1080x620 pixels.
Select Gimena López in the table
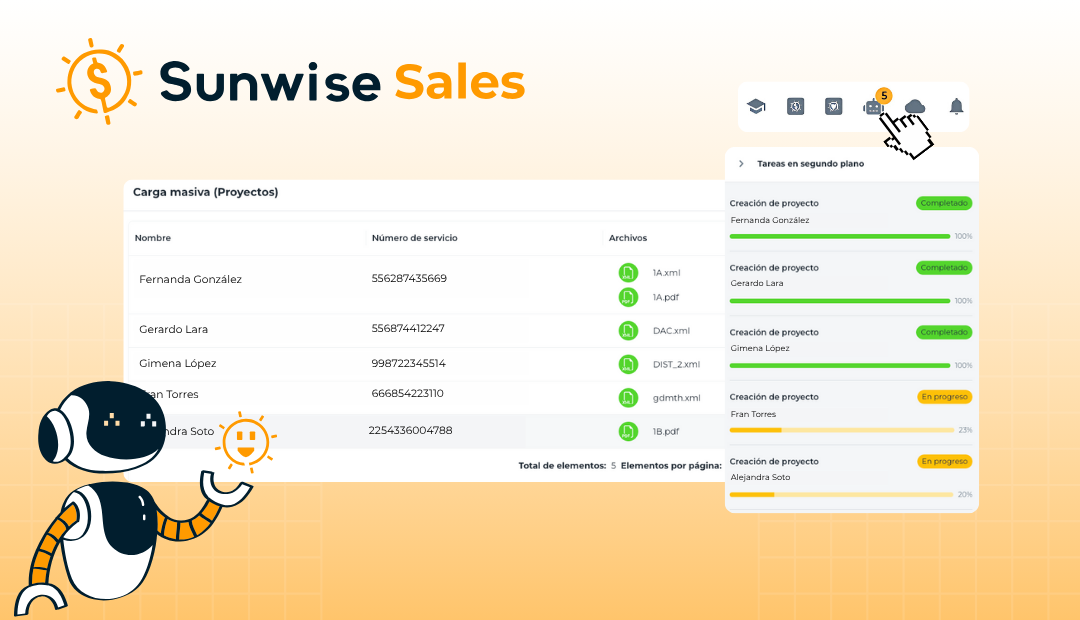tap(178, 363)
